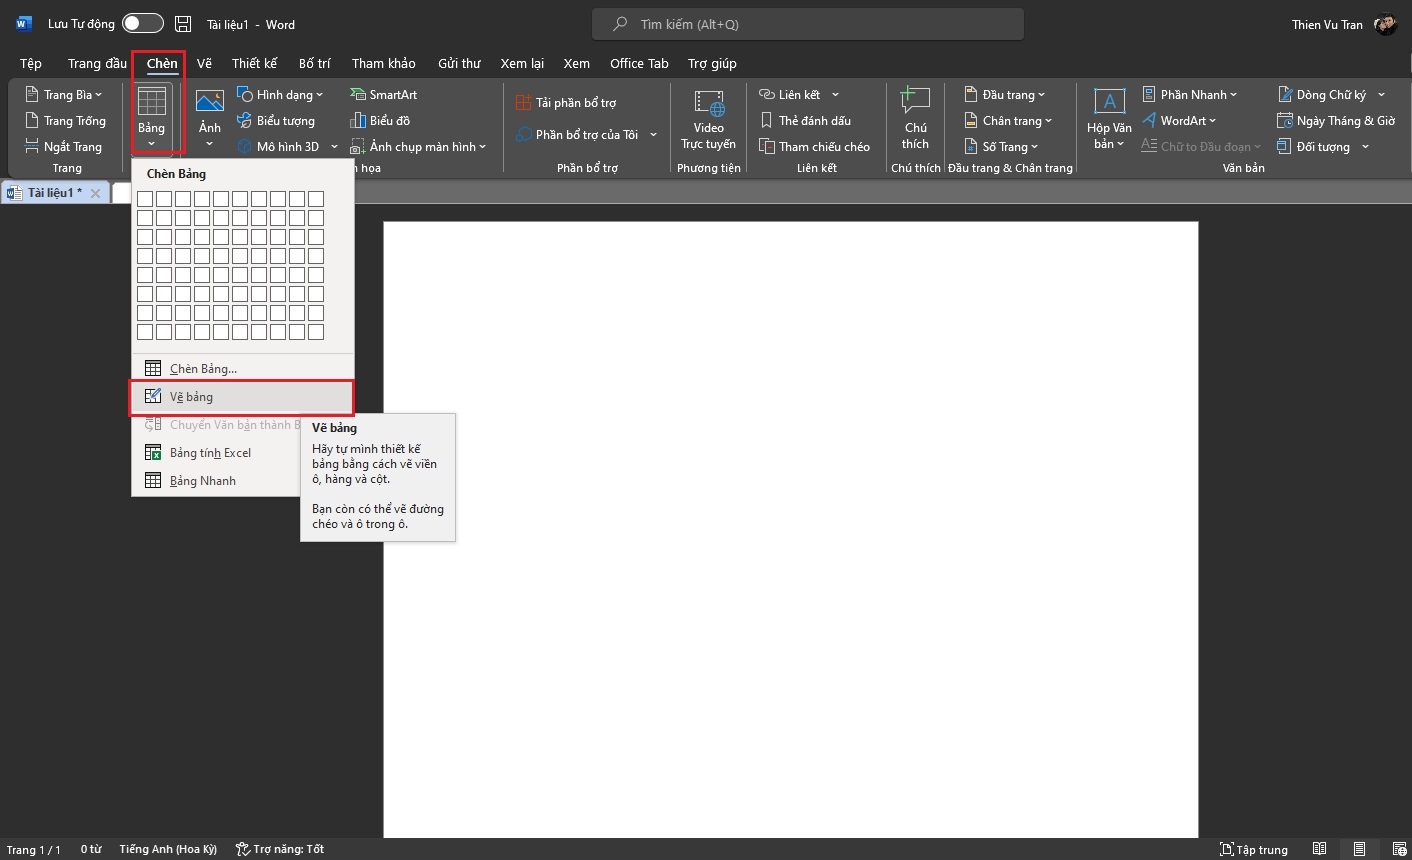The height and width of the screenshot is (860, 1412).
Task: Click the 0 từ word count
Action: [x=91, y=850]
